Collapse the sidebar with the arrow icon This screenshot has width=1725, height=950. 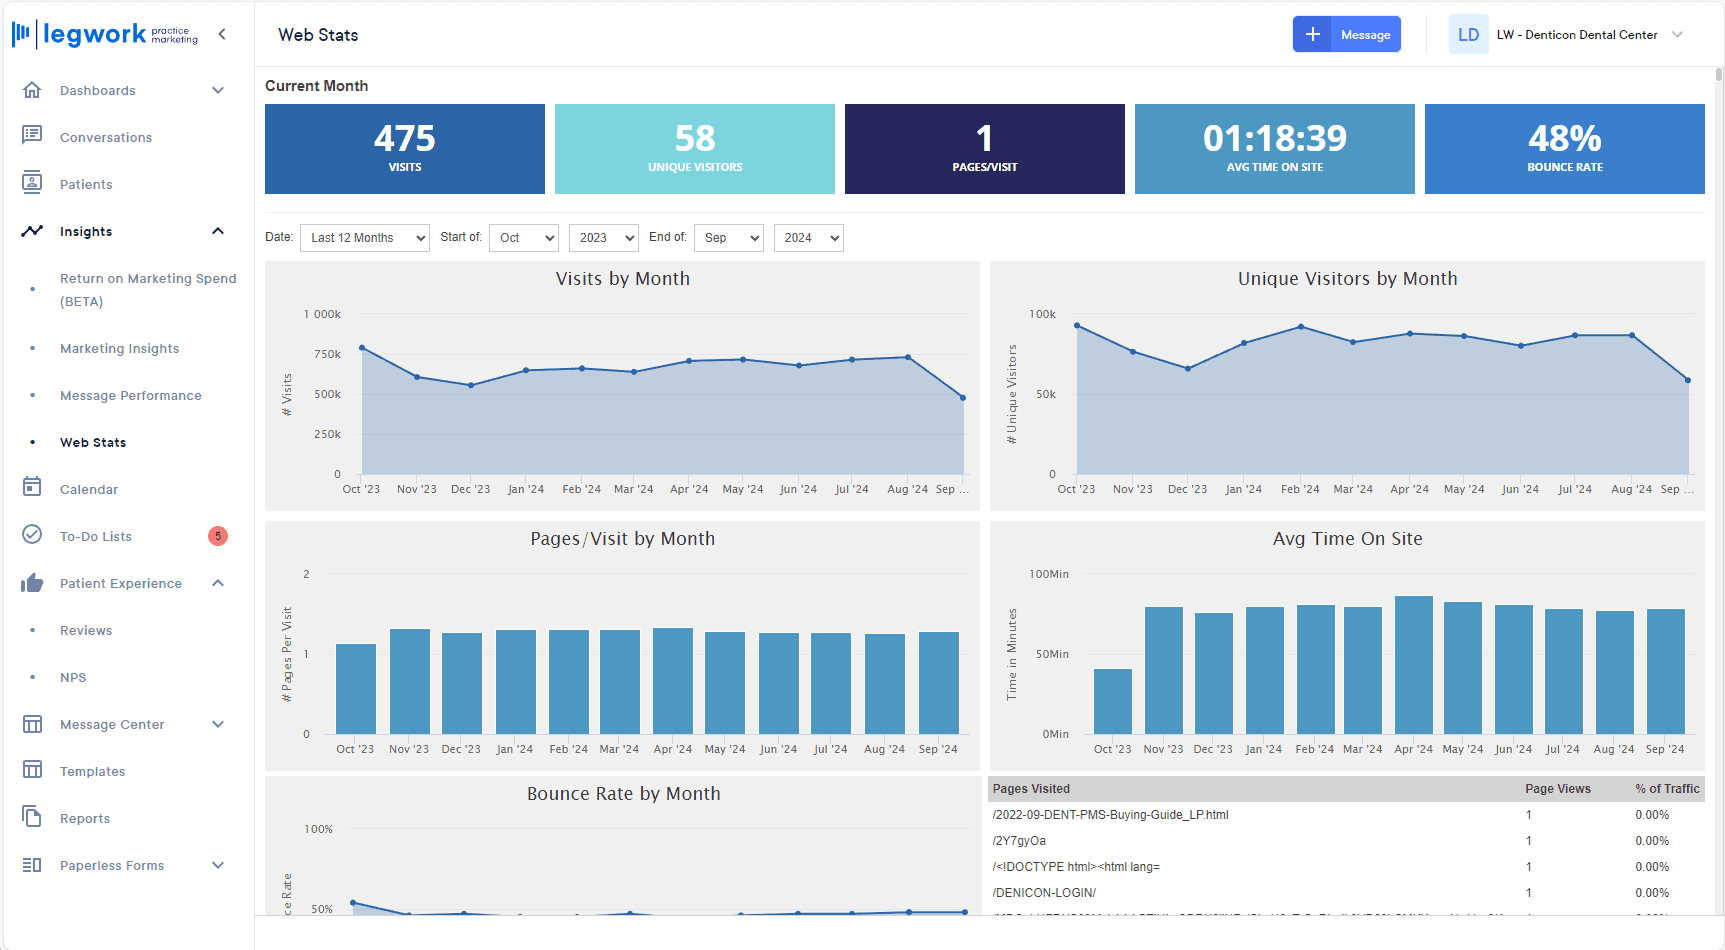pyautogui.click(x=222, y=34)
